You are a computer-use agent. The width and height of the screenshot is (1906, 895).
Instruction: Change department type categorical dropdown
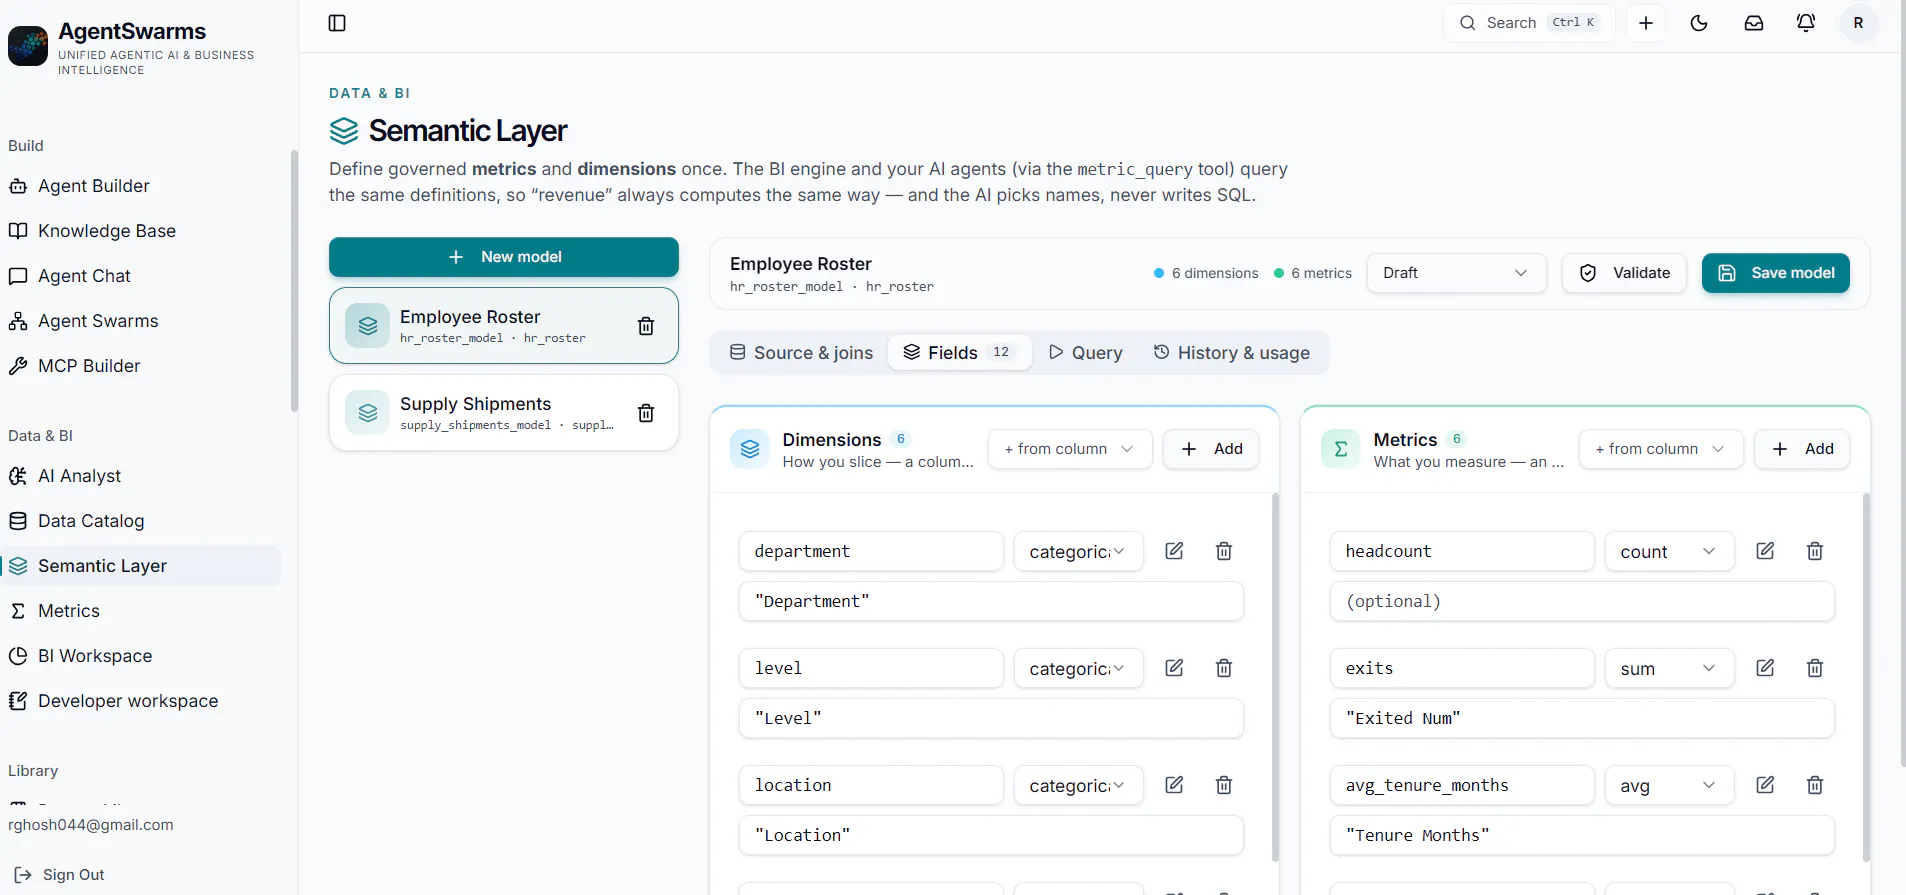(x=1078, y=551)
